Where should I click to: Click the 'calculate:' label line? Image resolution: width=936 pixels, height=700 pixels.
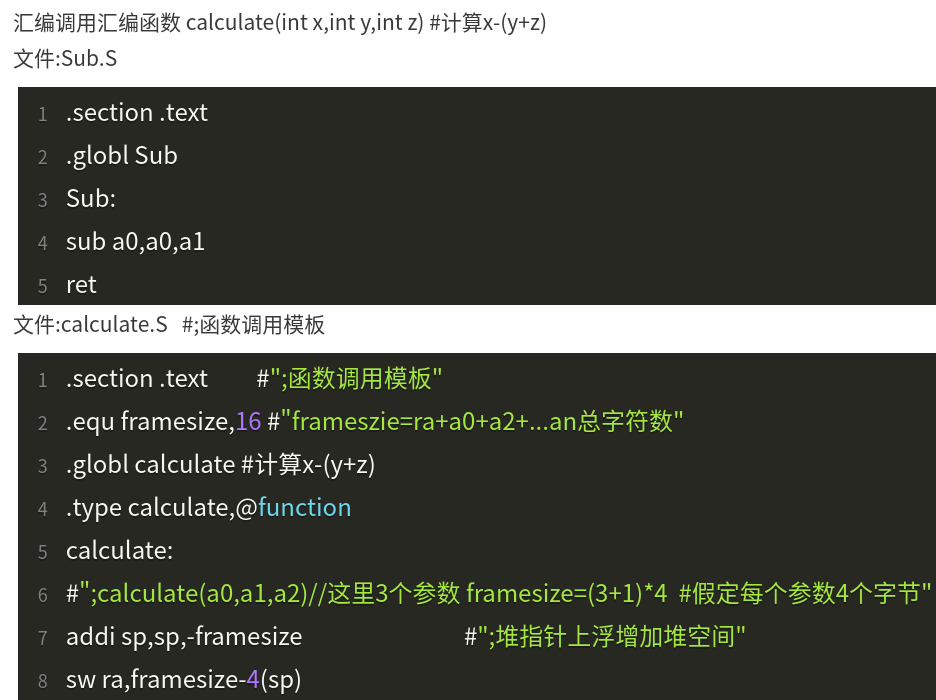[119, 550]
